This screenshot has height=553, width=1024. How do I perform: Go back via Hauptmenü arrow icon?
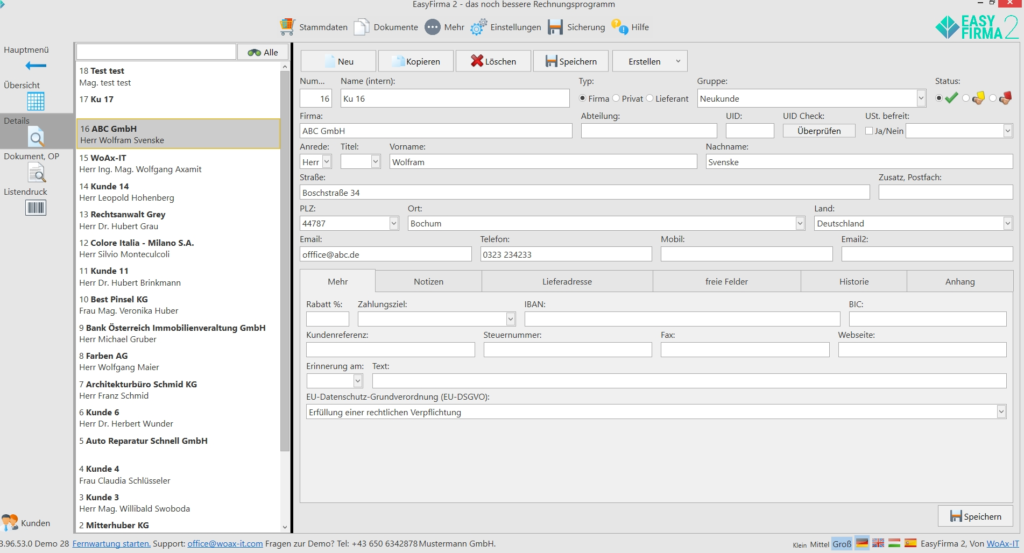point(35,65)
